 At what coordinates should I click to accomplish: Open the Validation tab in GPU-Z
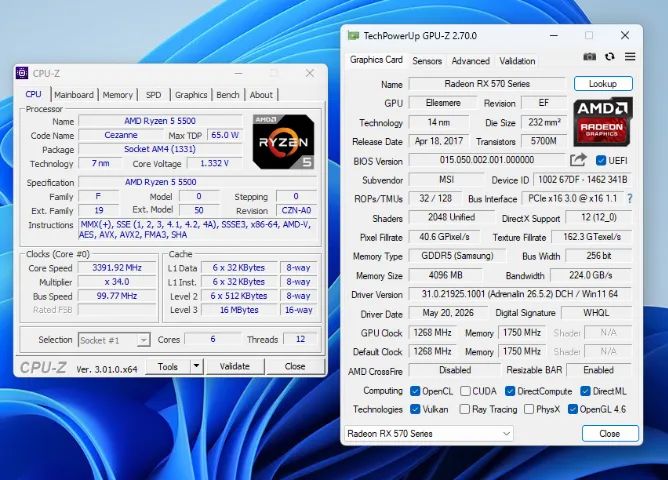[517, 61]
